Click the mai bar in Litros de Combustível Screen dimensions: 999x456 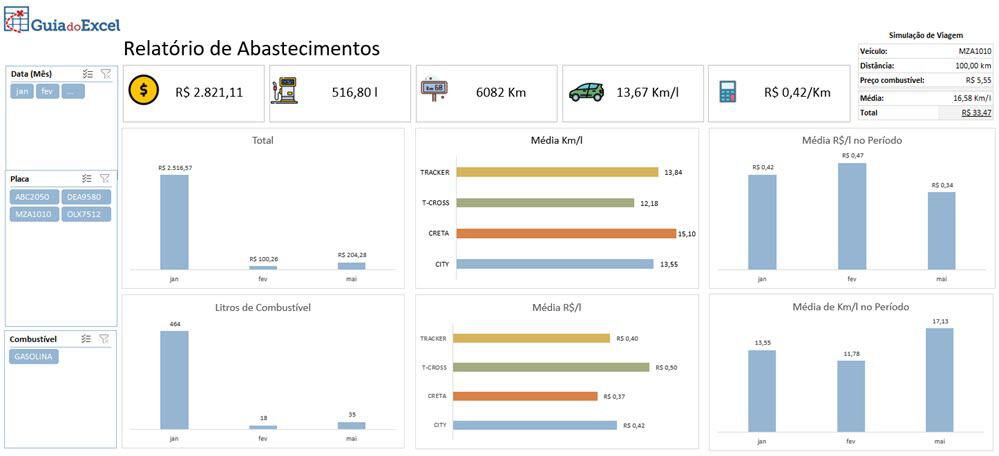352,425
